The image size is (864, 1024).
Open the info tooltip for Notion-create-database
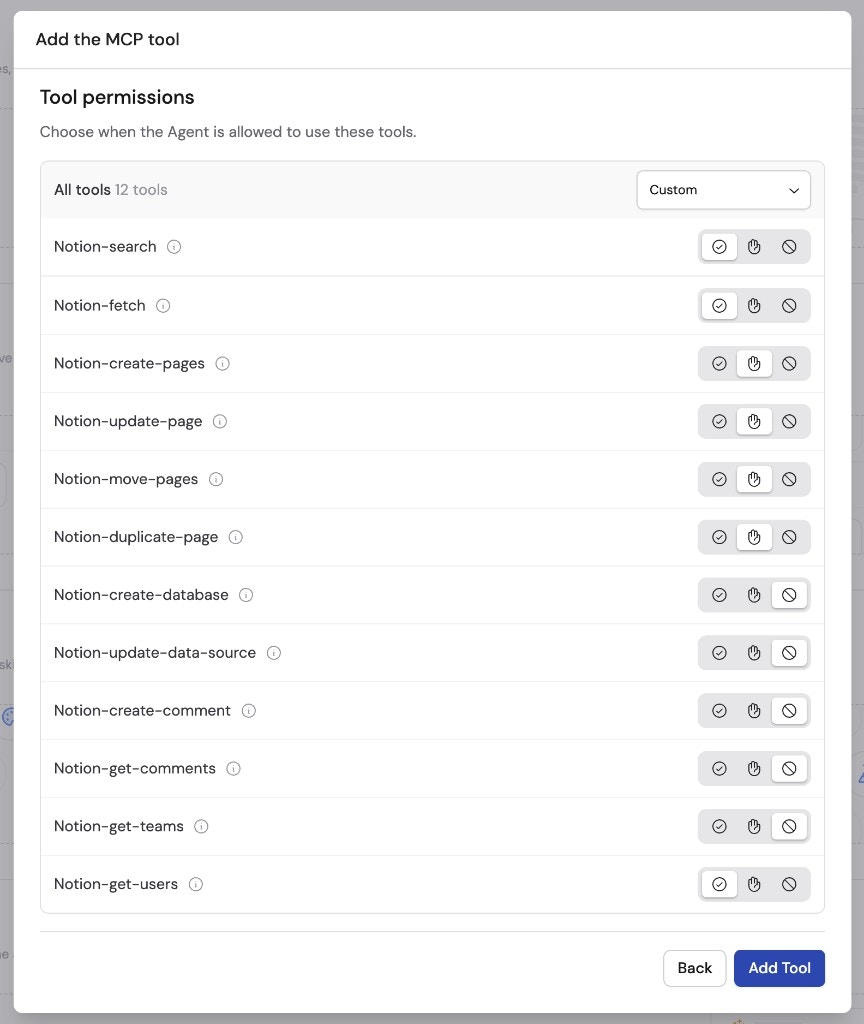[x=246, y=594]
